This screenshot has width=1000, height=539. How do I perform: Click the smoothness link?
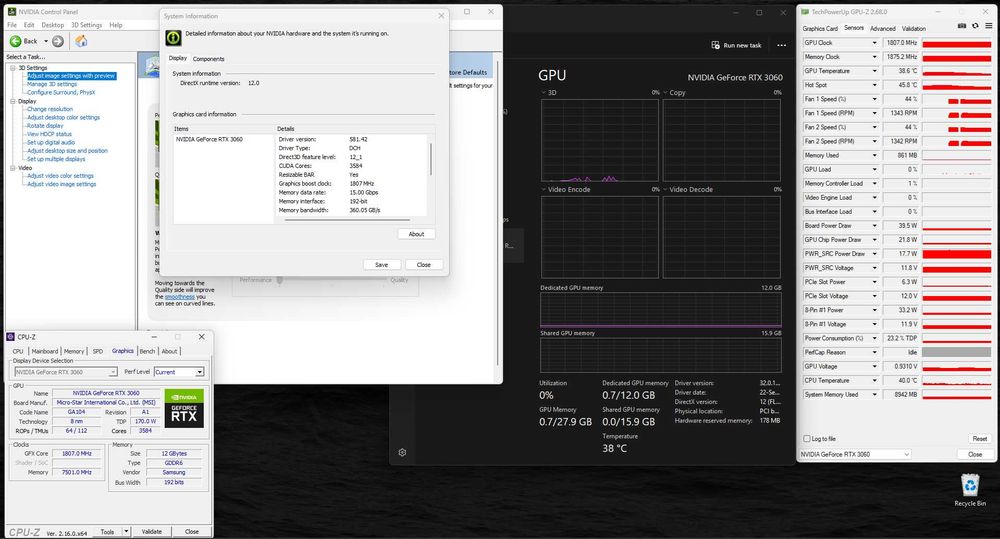[180, 297]
